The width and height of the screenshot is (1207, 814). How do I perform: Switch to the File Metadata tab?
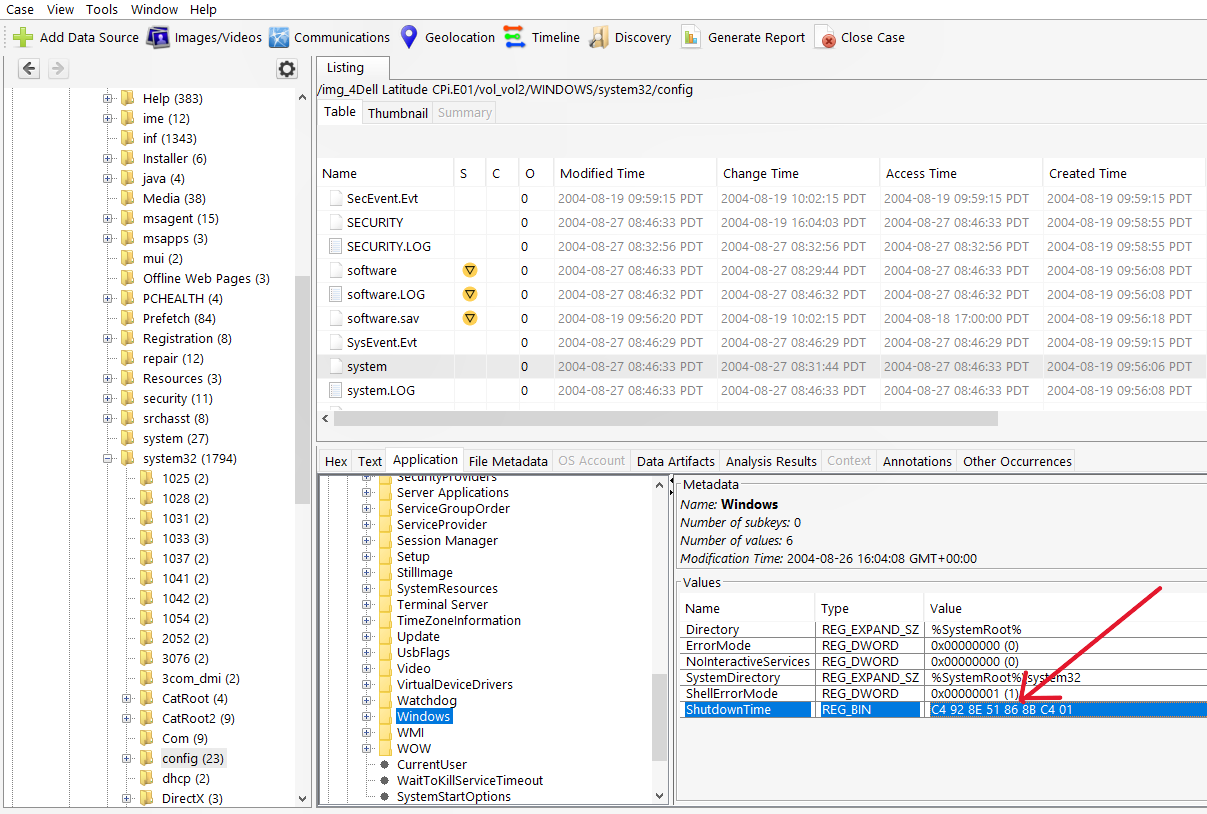coord(508,461)
